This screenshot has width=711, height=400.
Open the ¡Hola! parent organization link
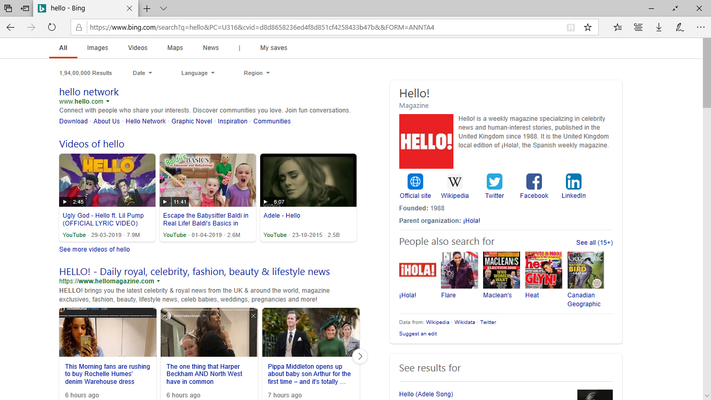tap(472, 221)
